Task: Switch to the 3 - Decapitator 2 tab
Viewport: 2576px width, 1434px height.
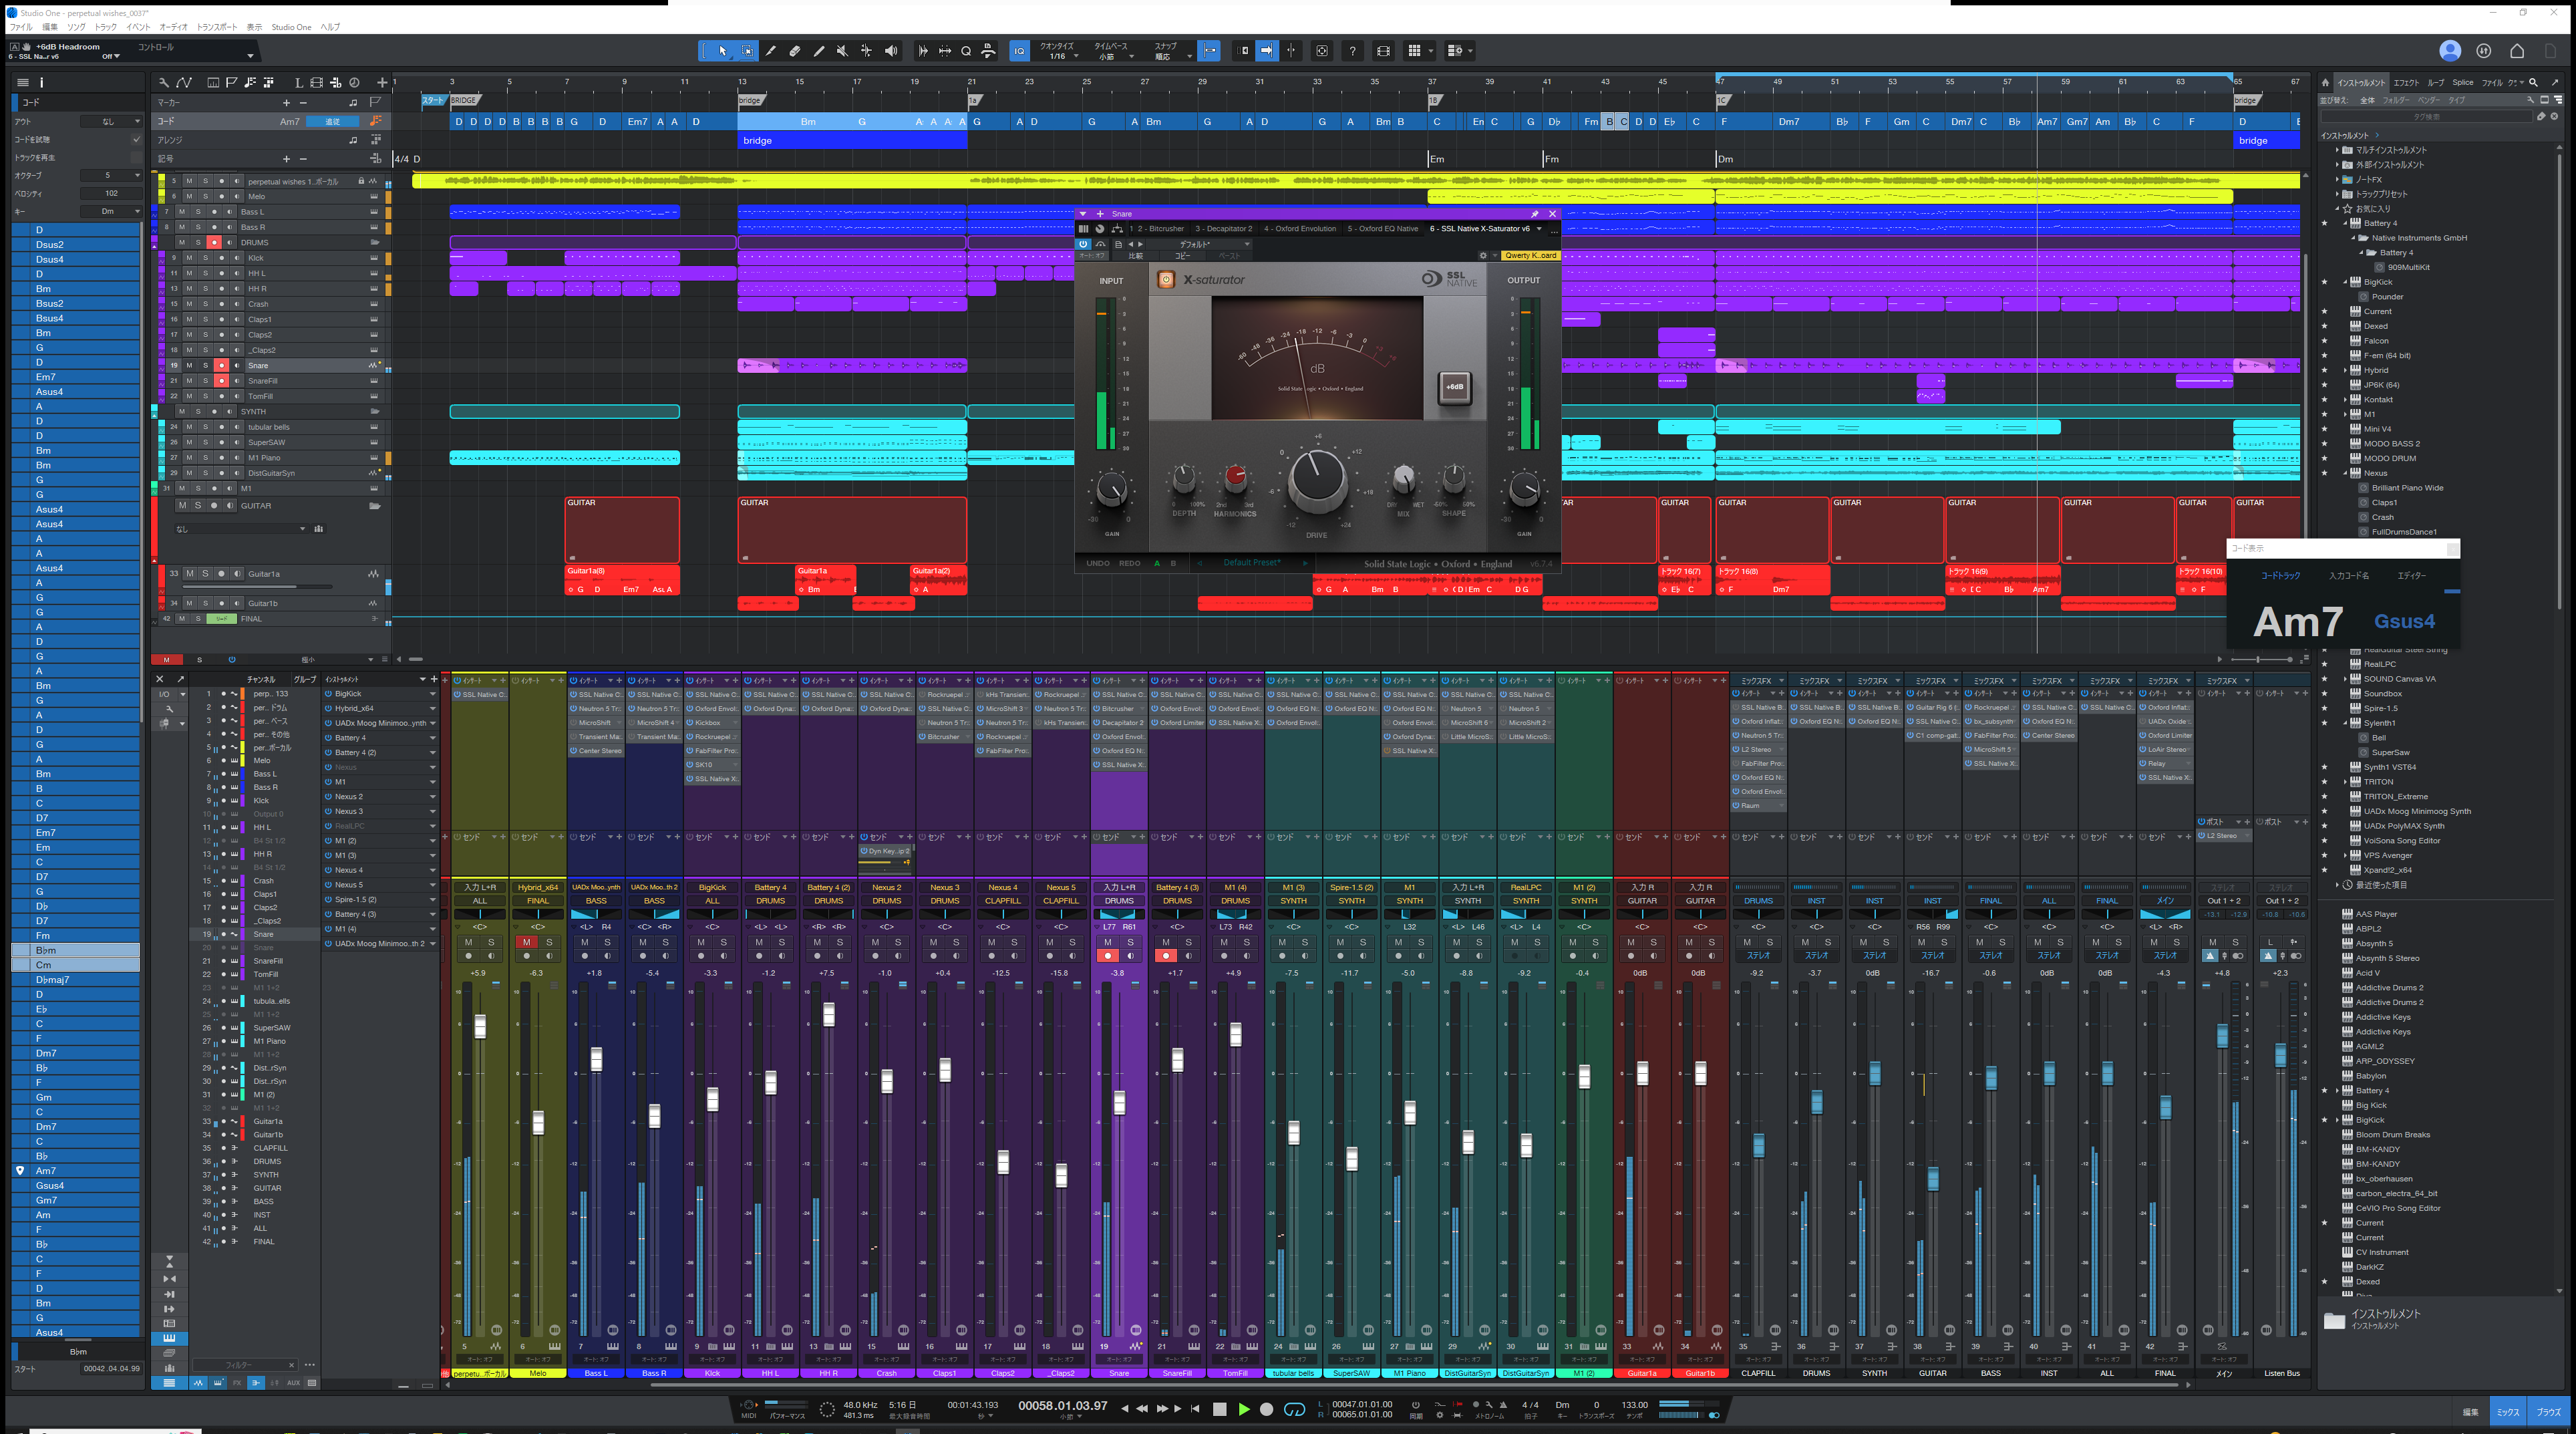Action: tap(1223, 229)
